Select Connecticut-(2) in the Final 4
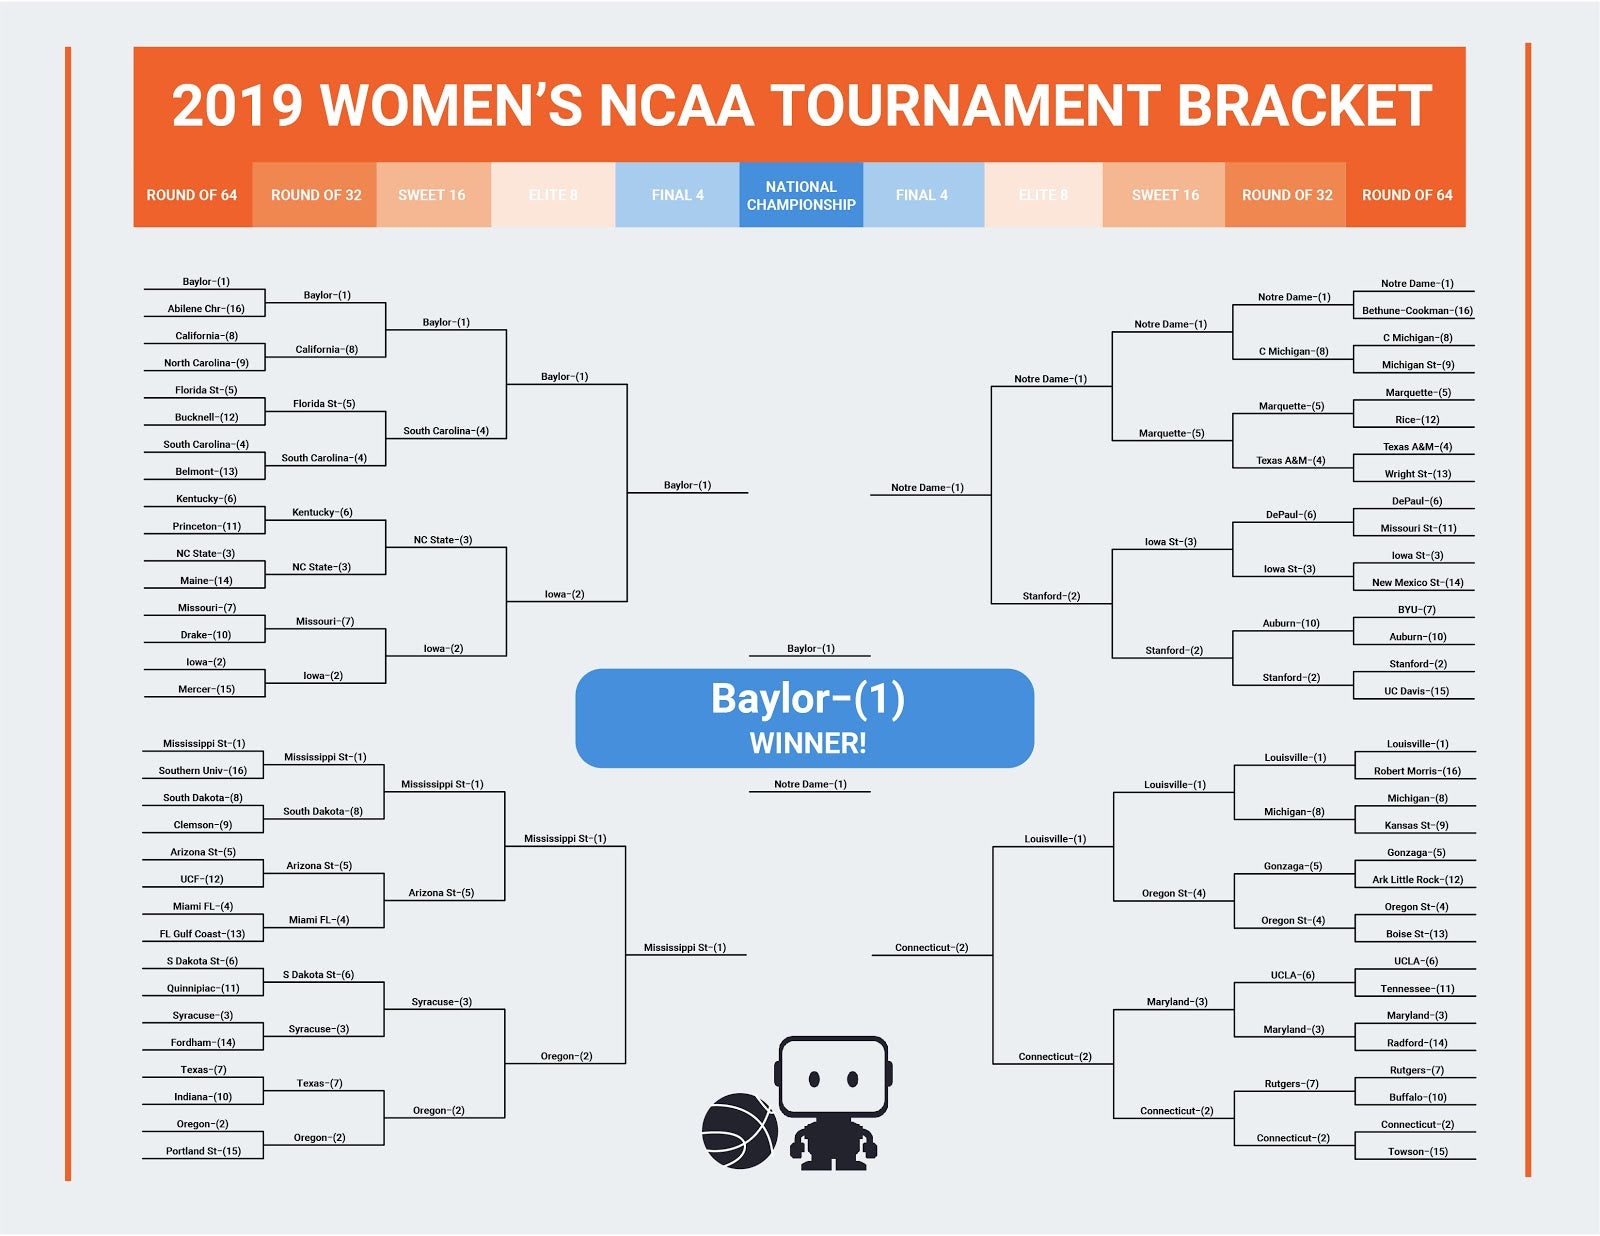Image resolution: width=1600 pixels, height=1236 pixels. coord(931,947)
